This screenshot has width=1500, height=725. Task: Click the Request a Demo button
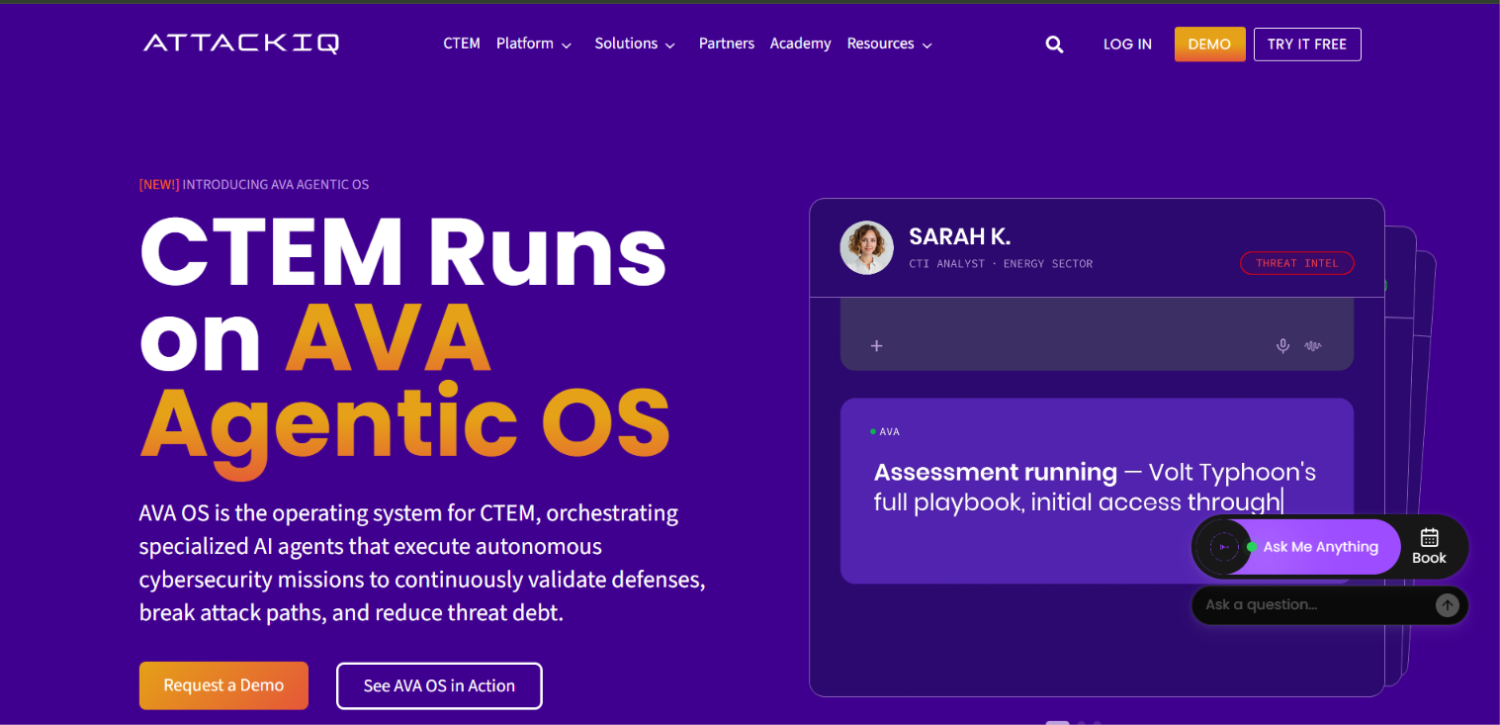[x=224, y=685]
